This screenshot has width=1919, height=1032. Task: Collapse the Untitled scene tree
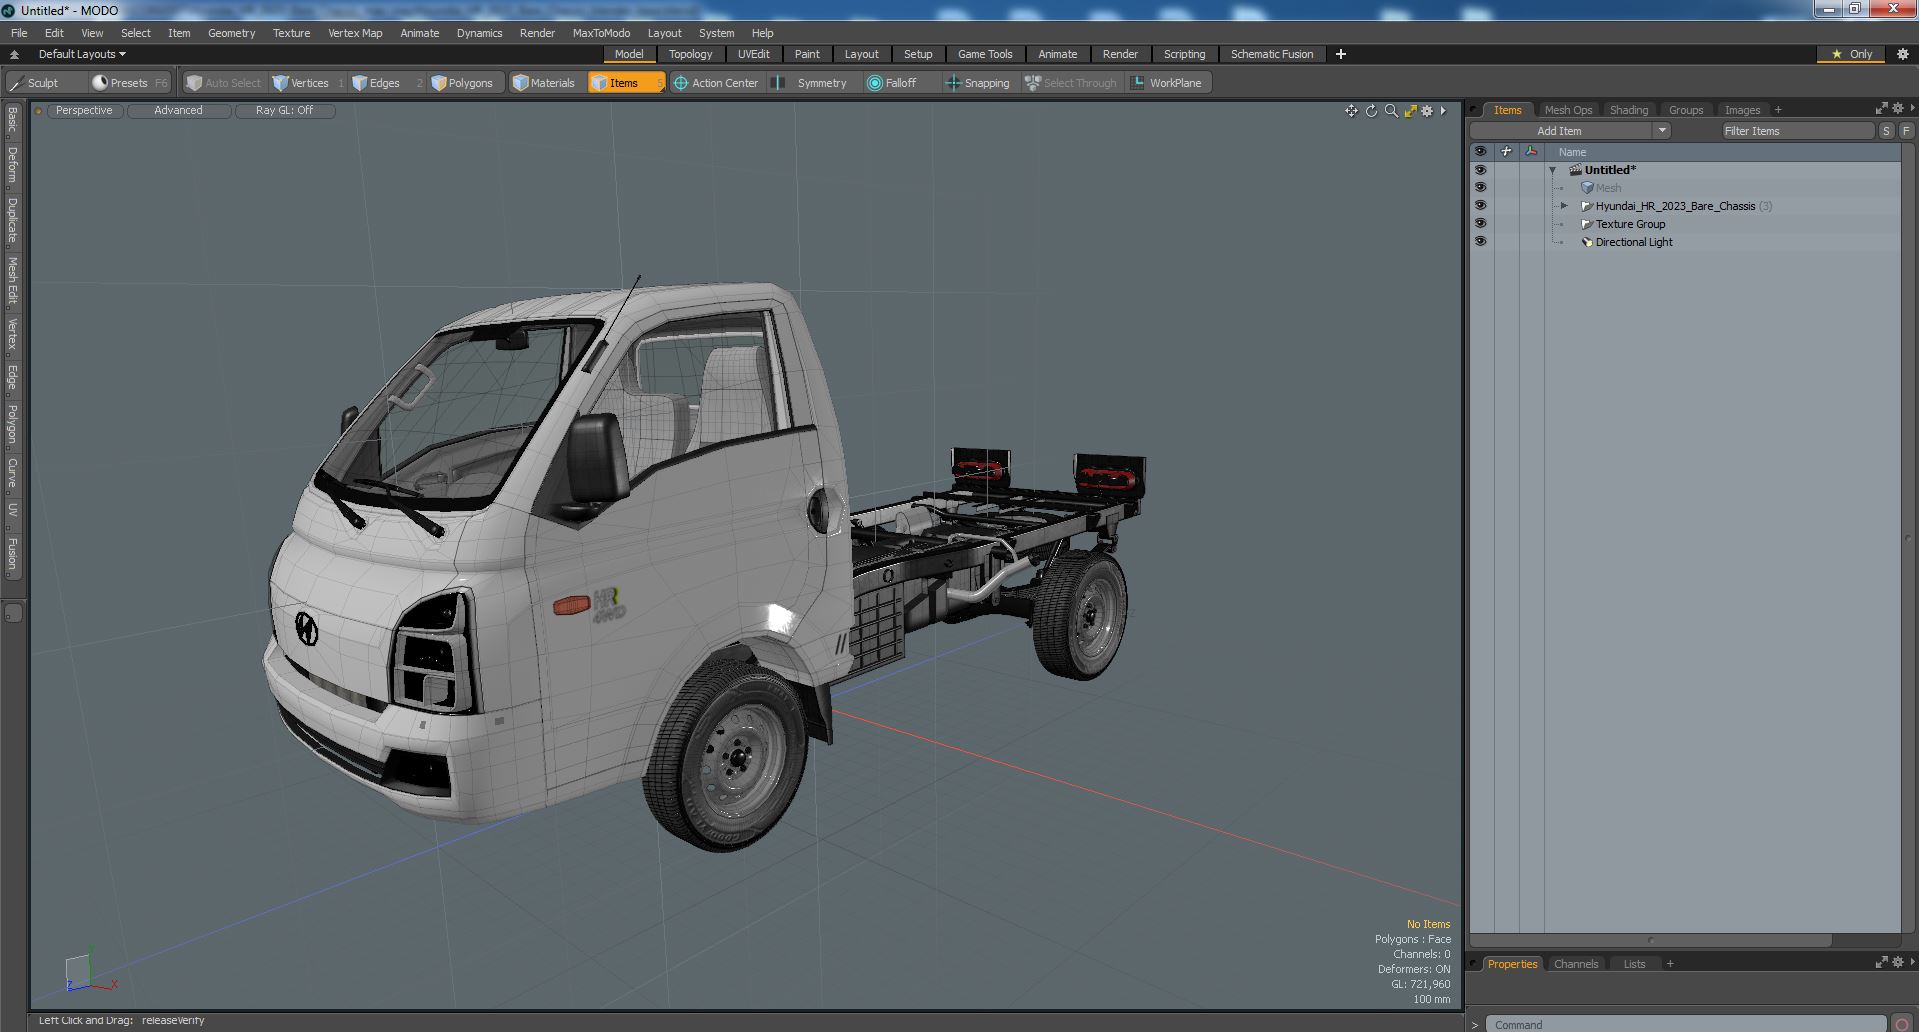1553,171
